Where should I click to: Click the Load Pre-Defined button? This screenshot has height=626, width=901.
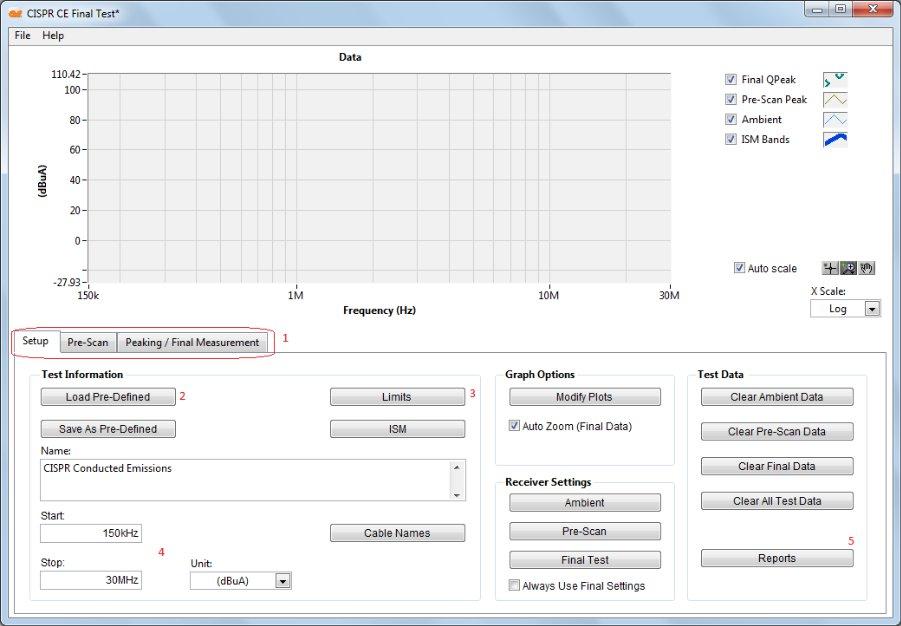(108, 397)
